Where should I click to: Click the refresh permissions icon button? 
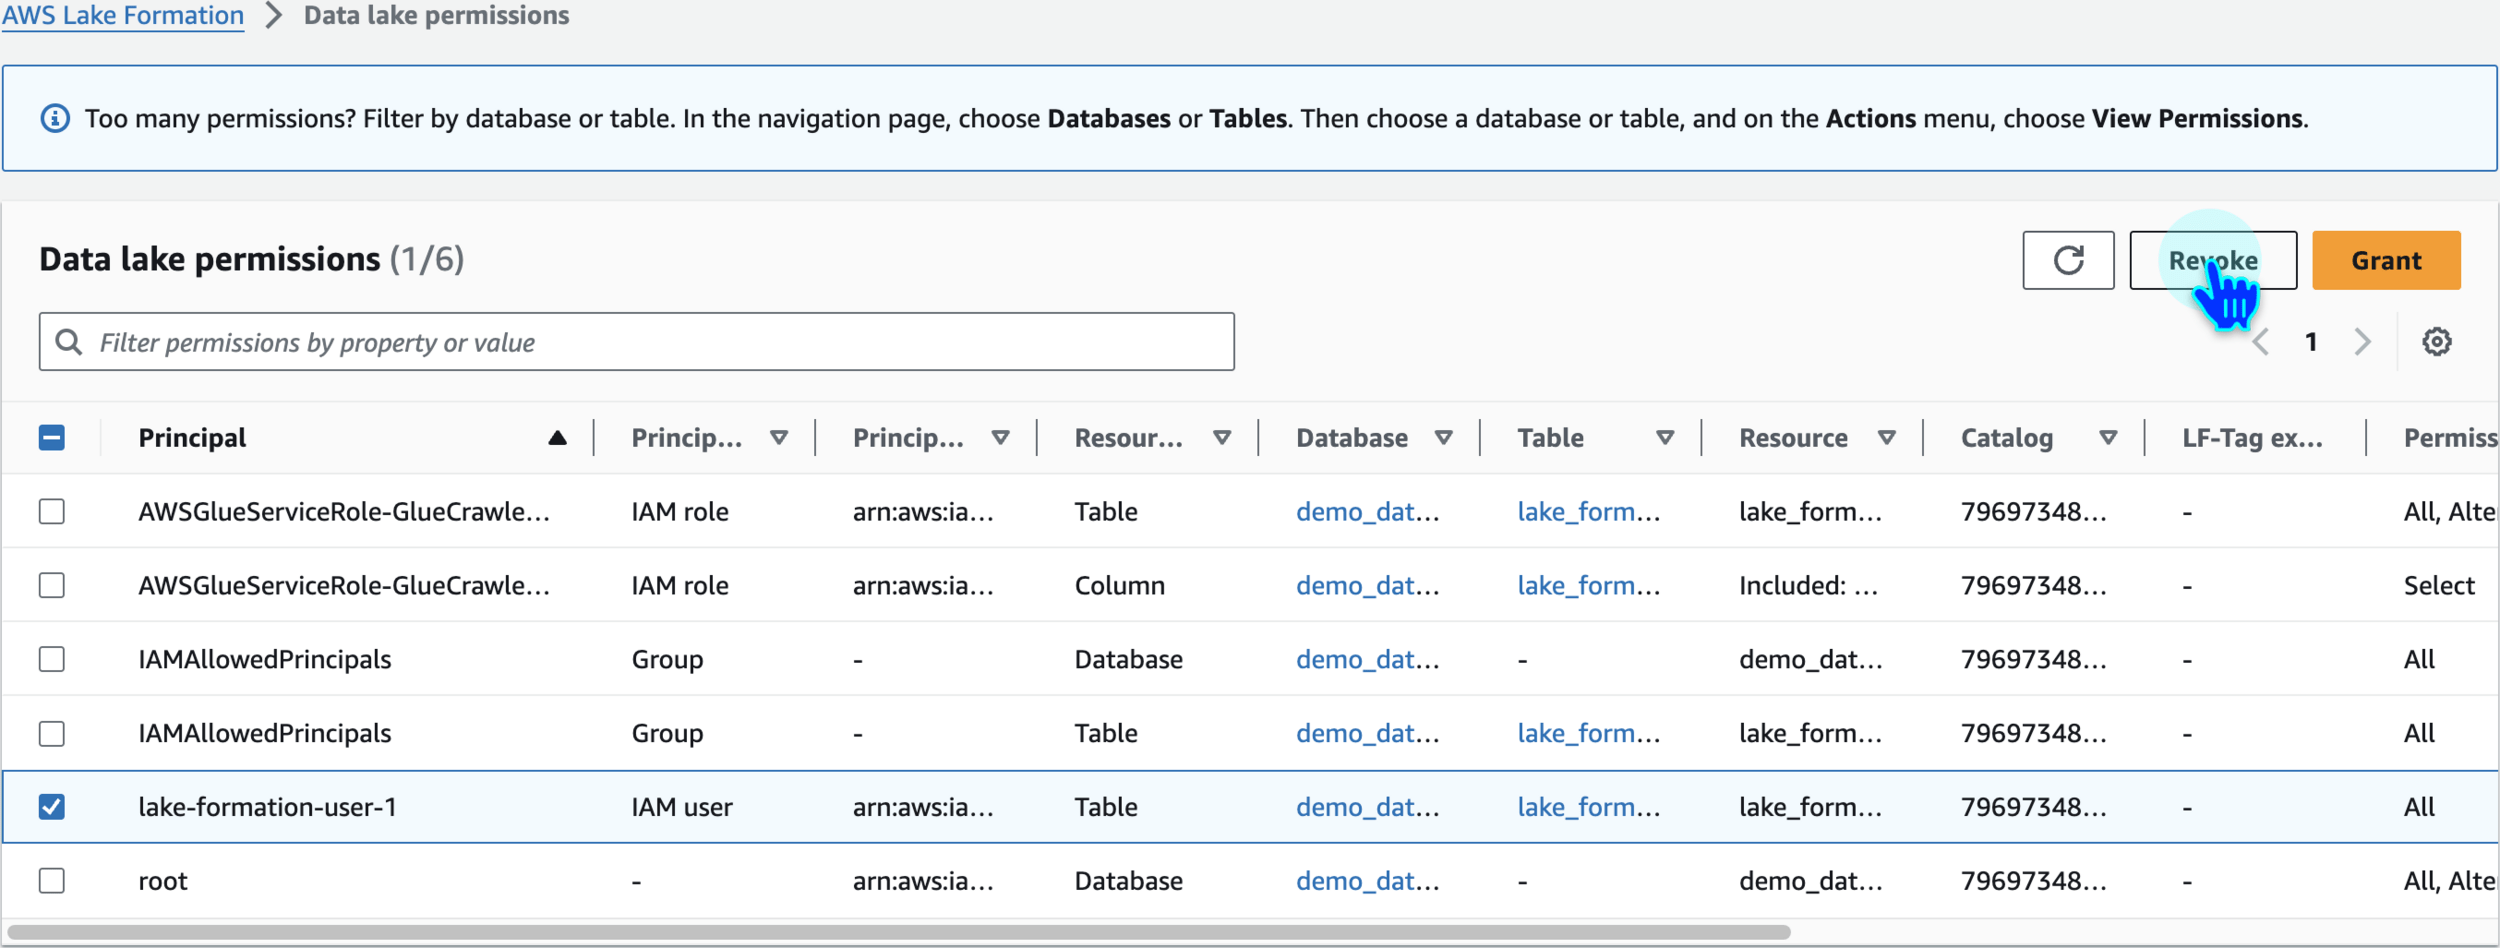[2068, 260]
